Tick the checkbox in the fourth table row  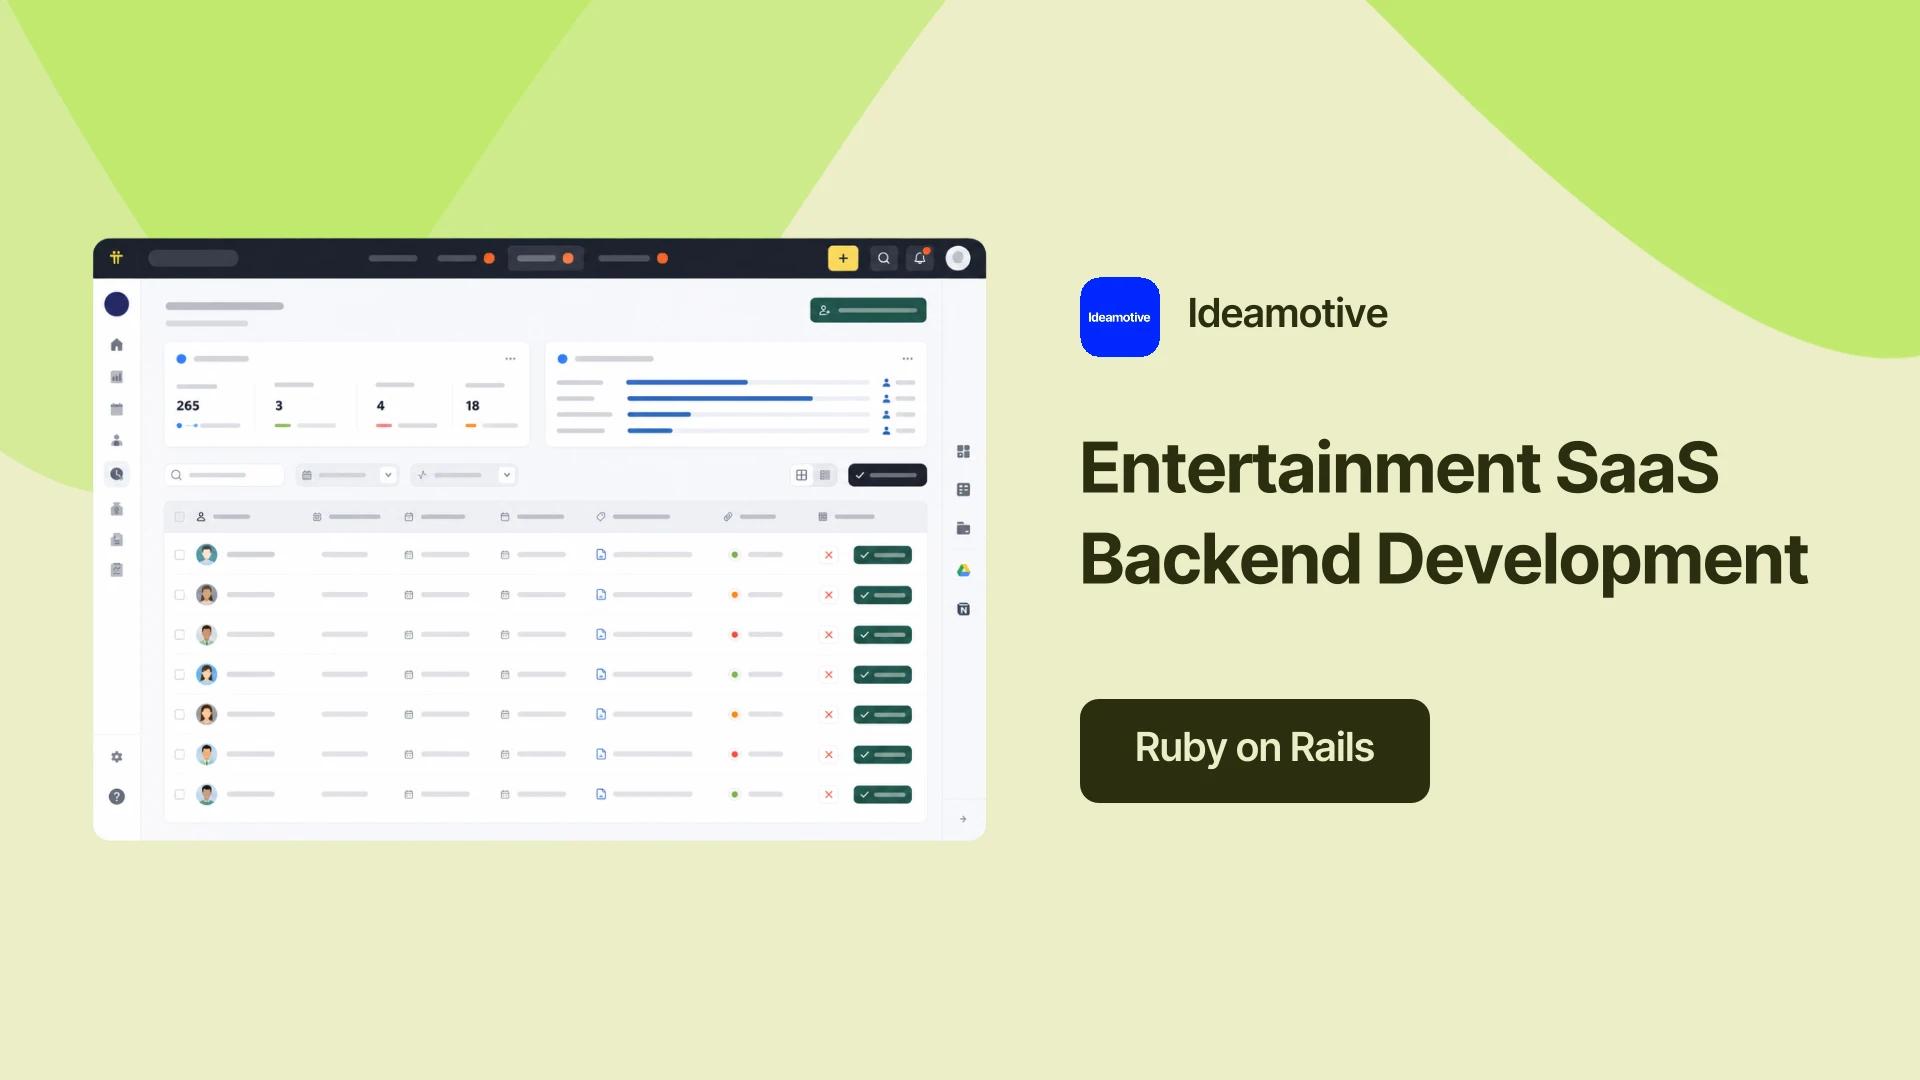click(180, 675)
